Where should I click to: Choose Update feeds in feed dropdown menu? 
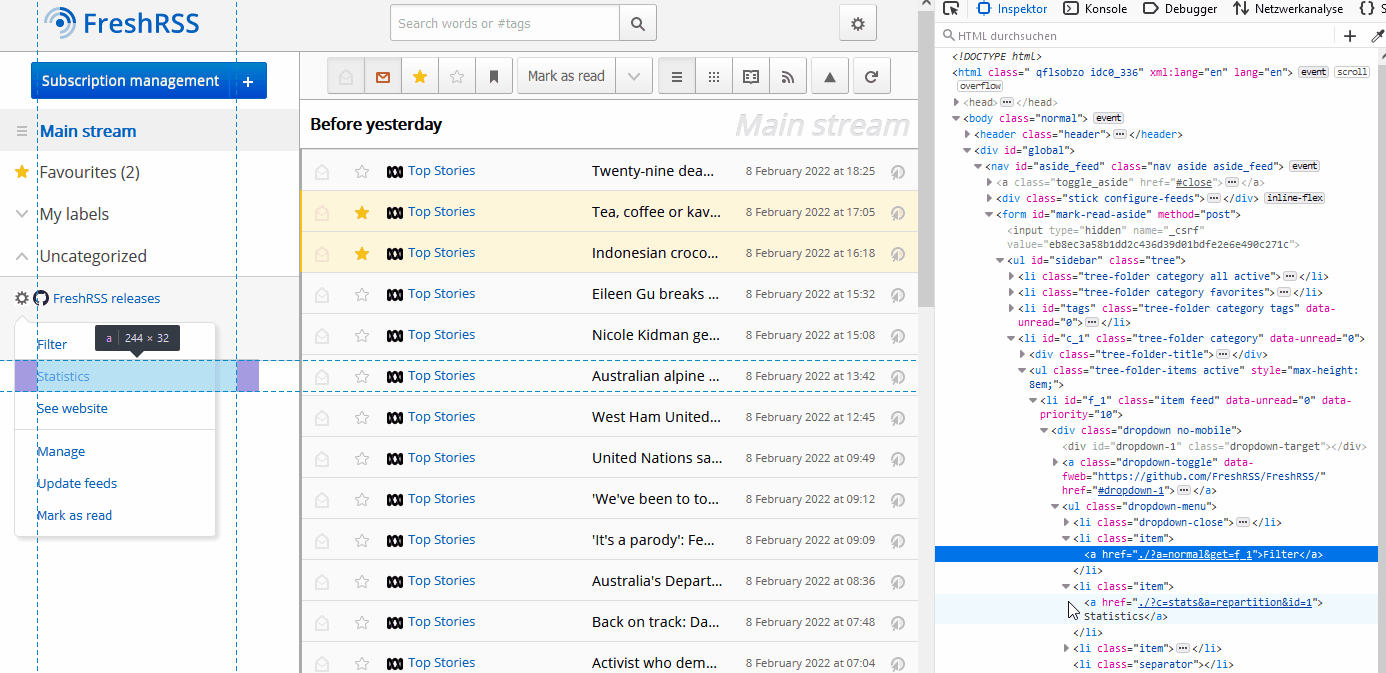(x=77, y=483)
